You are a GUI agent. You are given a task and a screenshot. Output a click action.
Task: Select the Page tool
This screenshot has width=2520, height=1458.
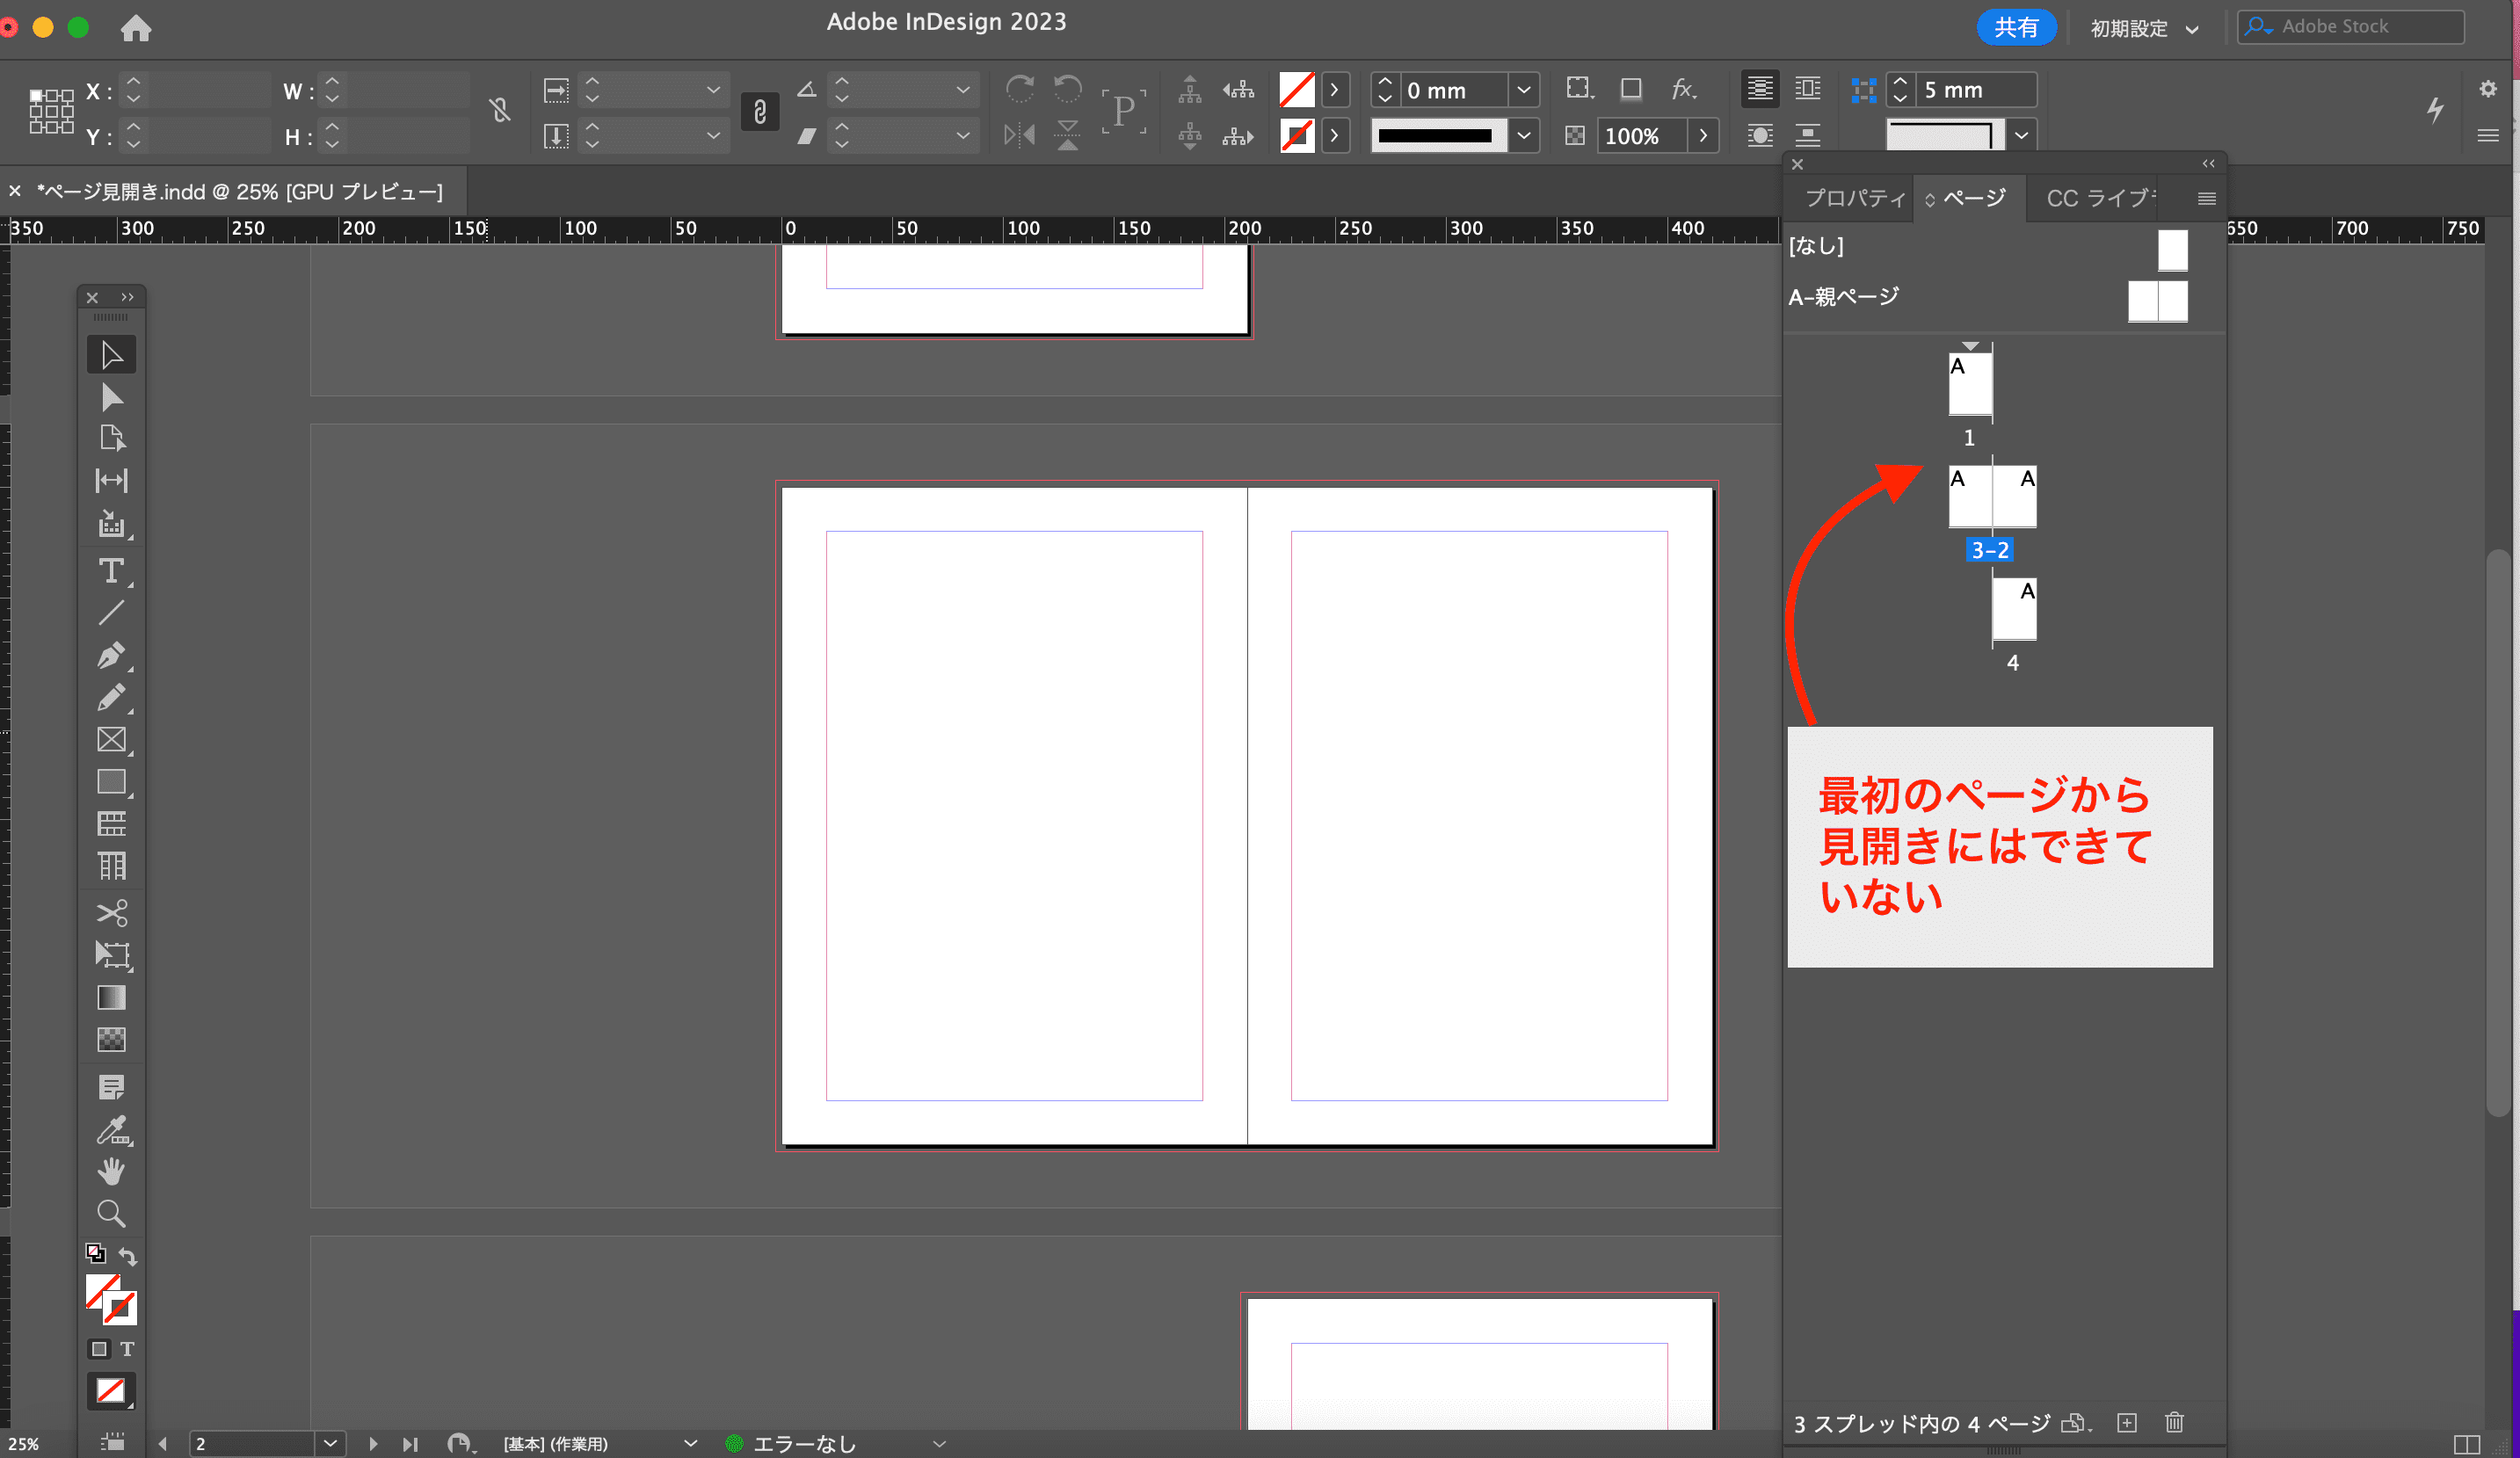[x=111, y=438]
